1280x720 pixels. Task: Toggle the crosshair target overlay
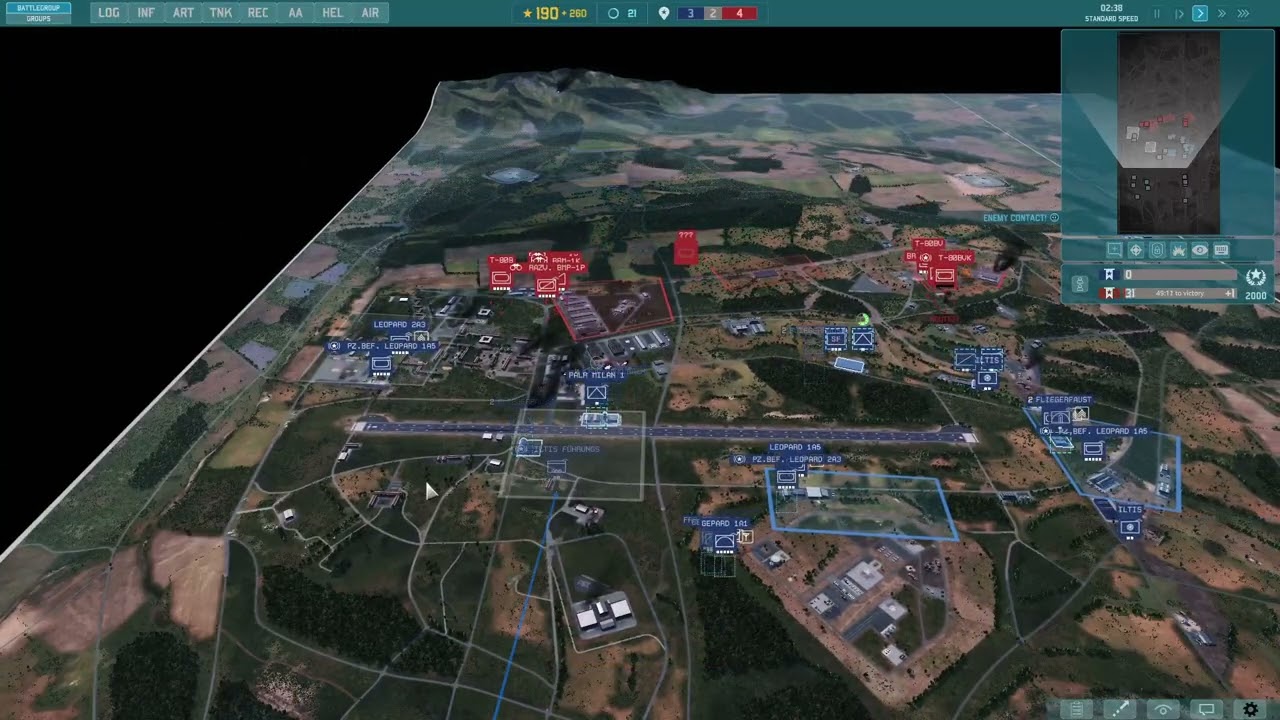coord(1136,250)
